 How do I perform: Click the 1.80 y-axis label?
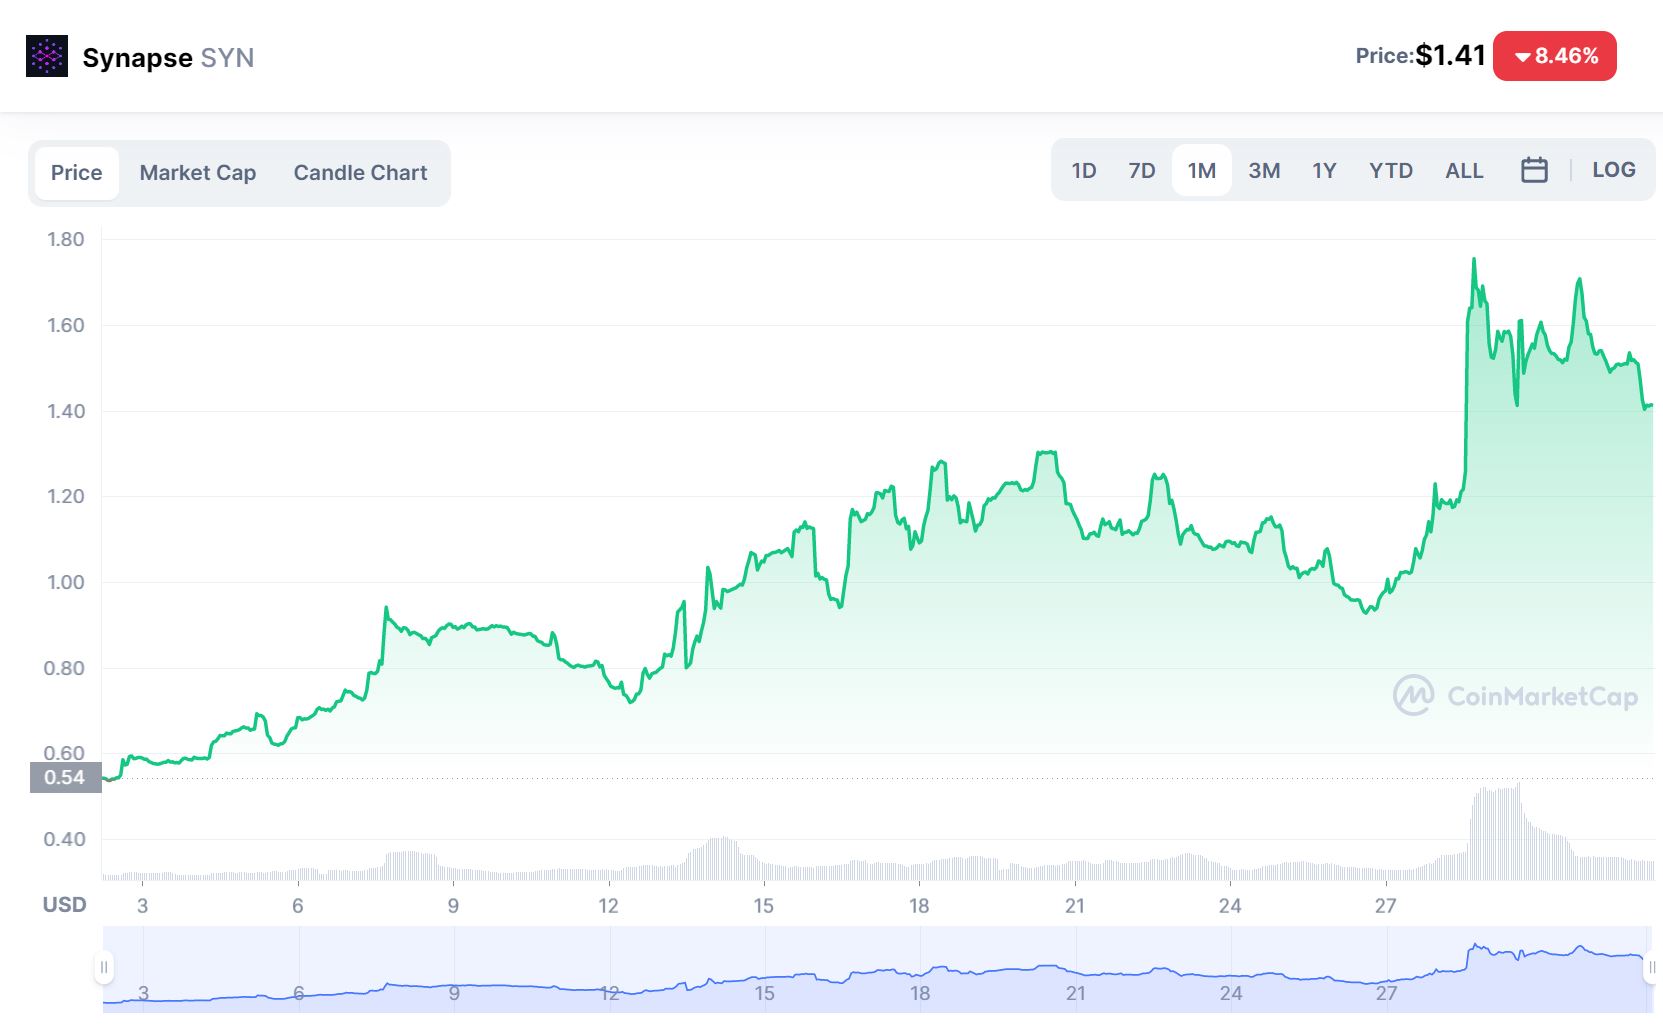point(66,239)
